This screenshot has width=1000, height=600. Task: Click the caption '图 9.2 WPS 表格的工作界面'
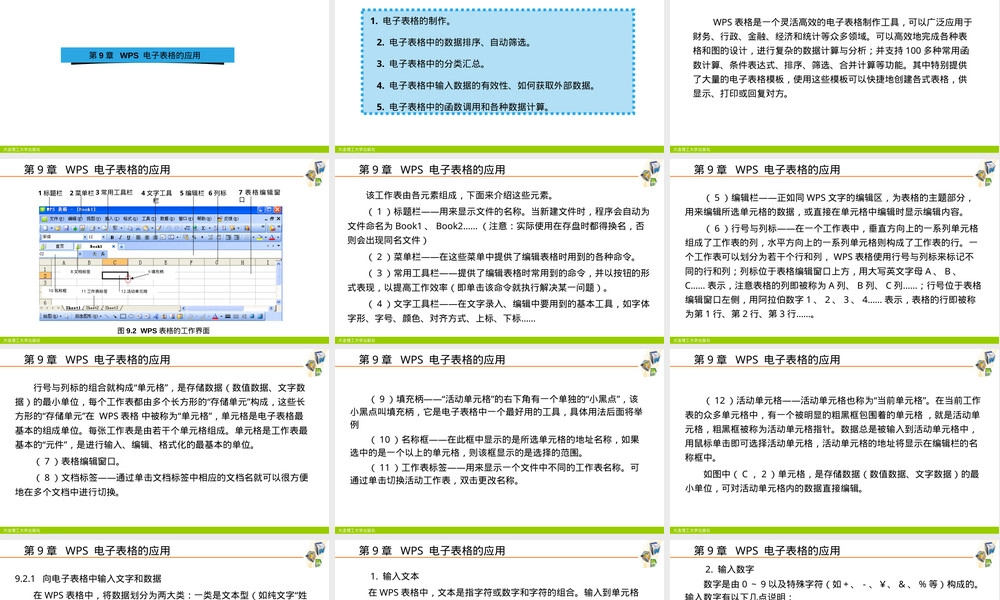pos(163,330)
